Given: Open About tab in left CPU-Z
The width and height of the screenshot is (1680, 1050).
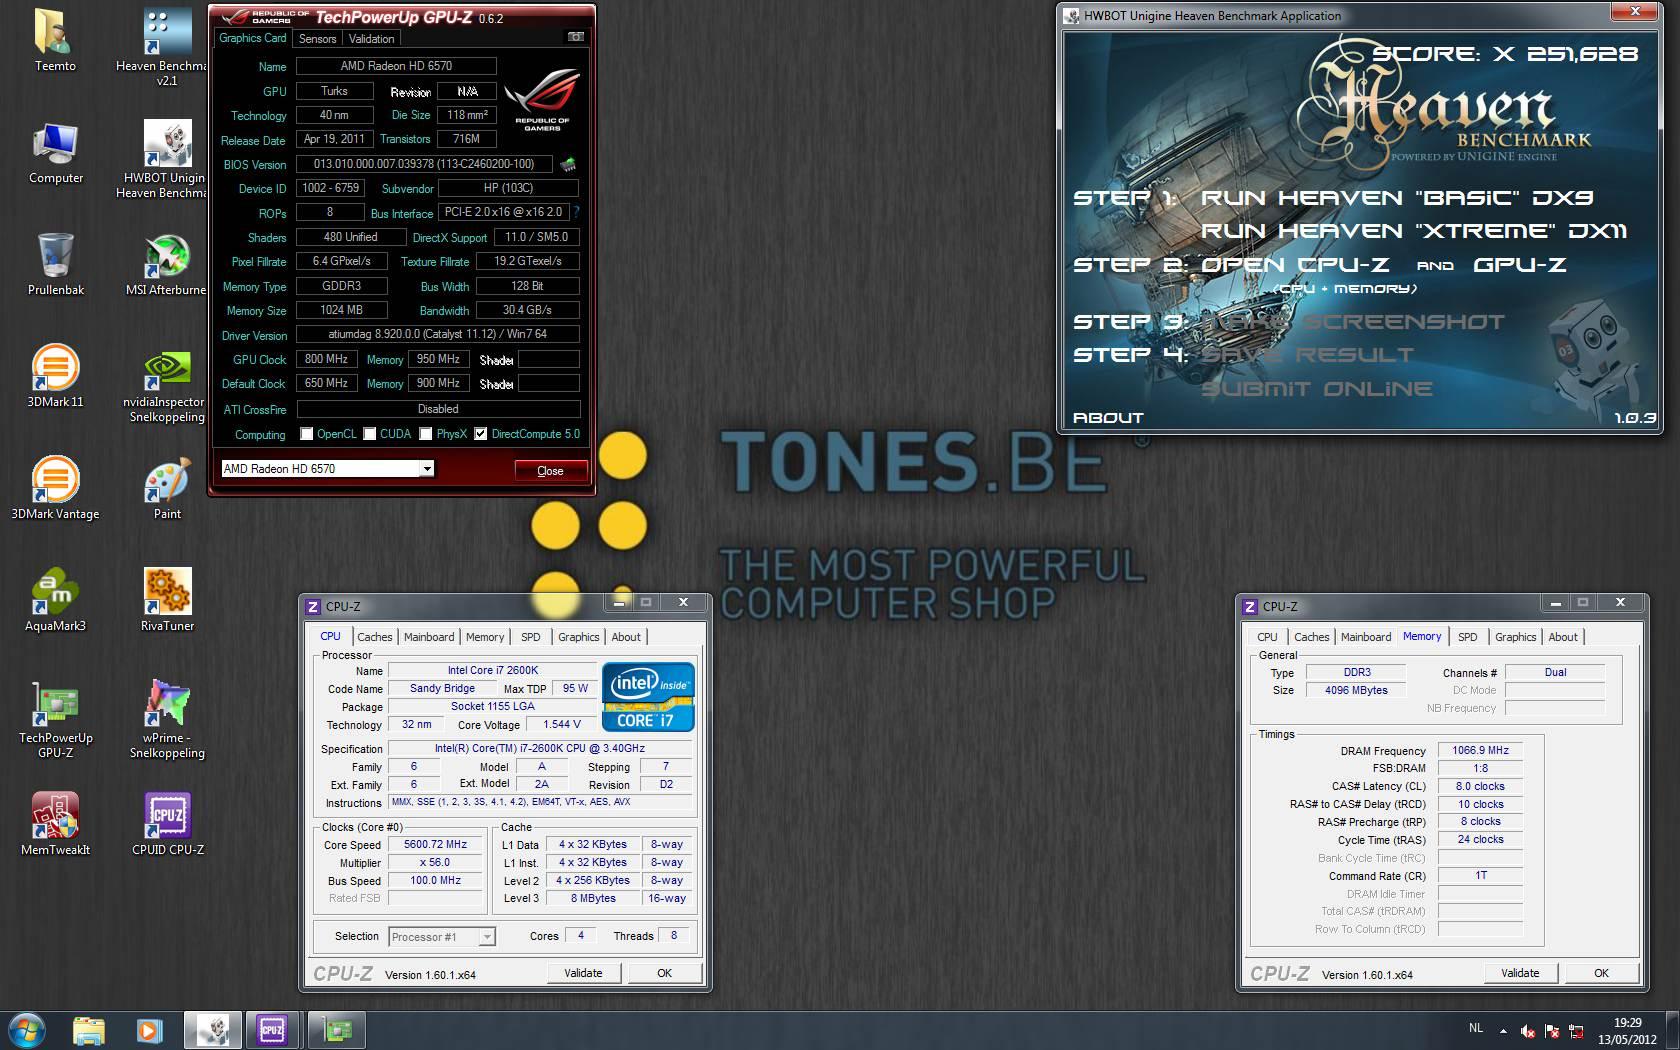Looking at the screenshot, I should (x=626, y=637).
